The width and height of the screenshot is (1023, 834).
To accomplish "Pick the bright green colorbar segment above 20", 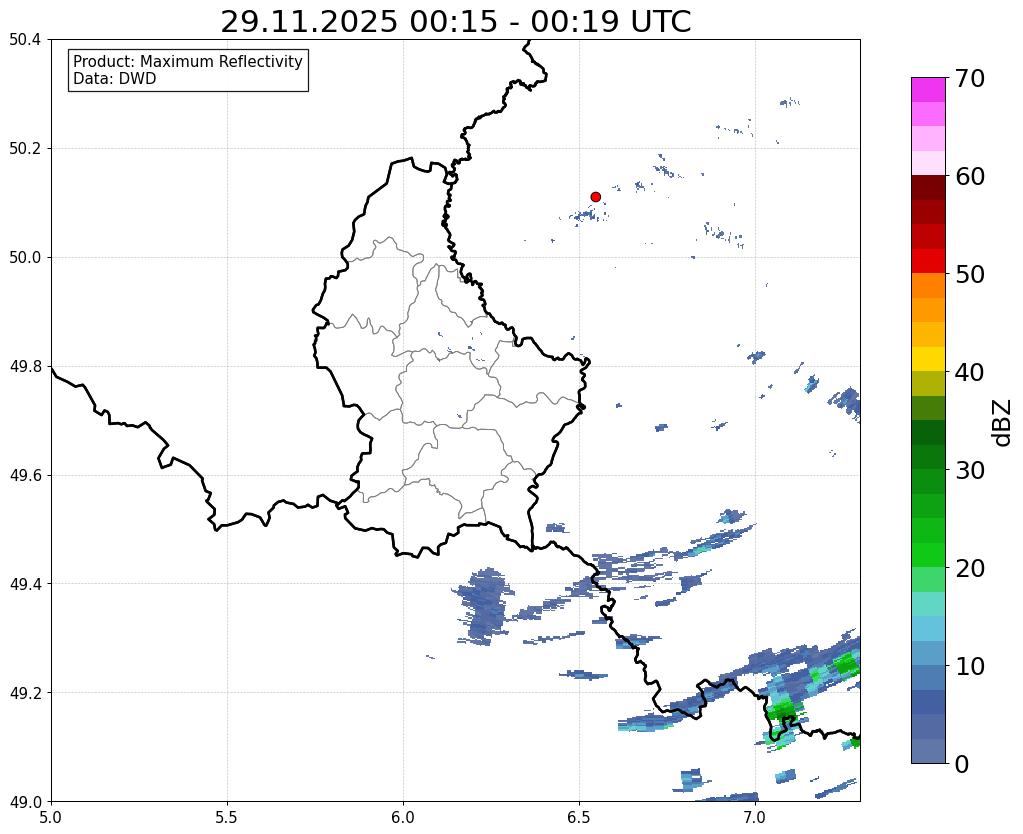I will [x=928, y=555].
